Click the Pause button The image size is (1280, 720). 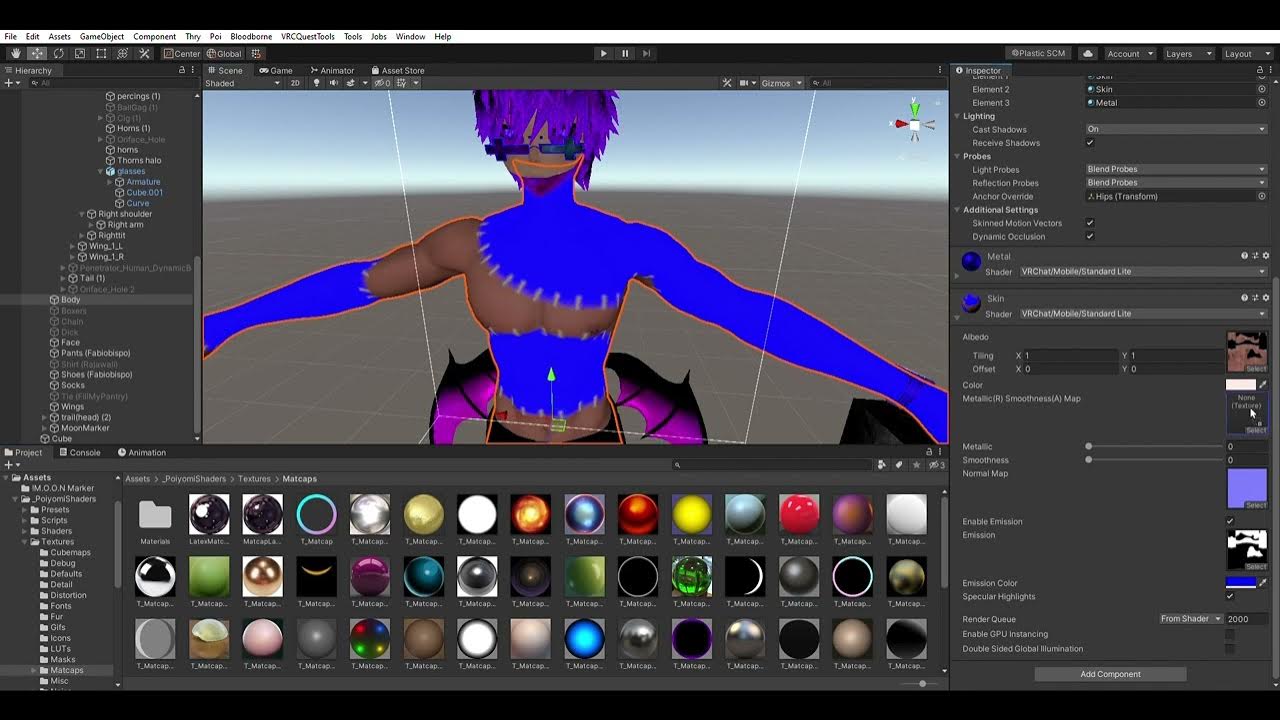coord(625,53)
